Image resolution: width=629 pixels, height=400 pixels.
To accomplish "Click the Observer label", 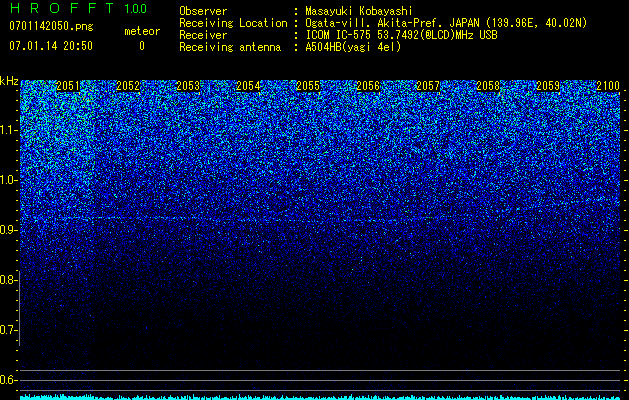I will 203,11.
